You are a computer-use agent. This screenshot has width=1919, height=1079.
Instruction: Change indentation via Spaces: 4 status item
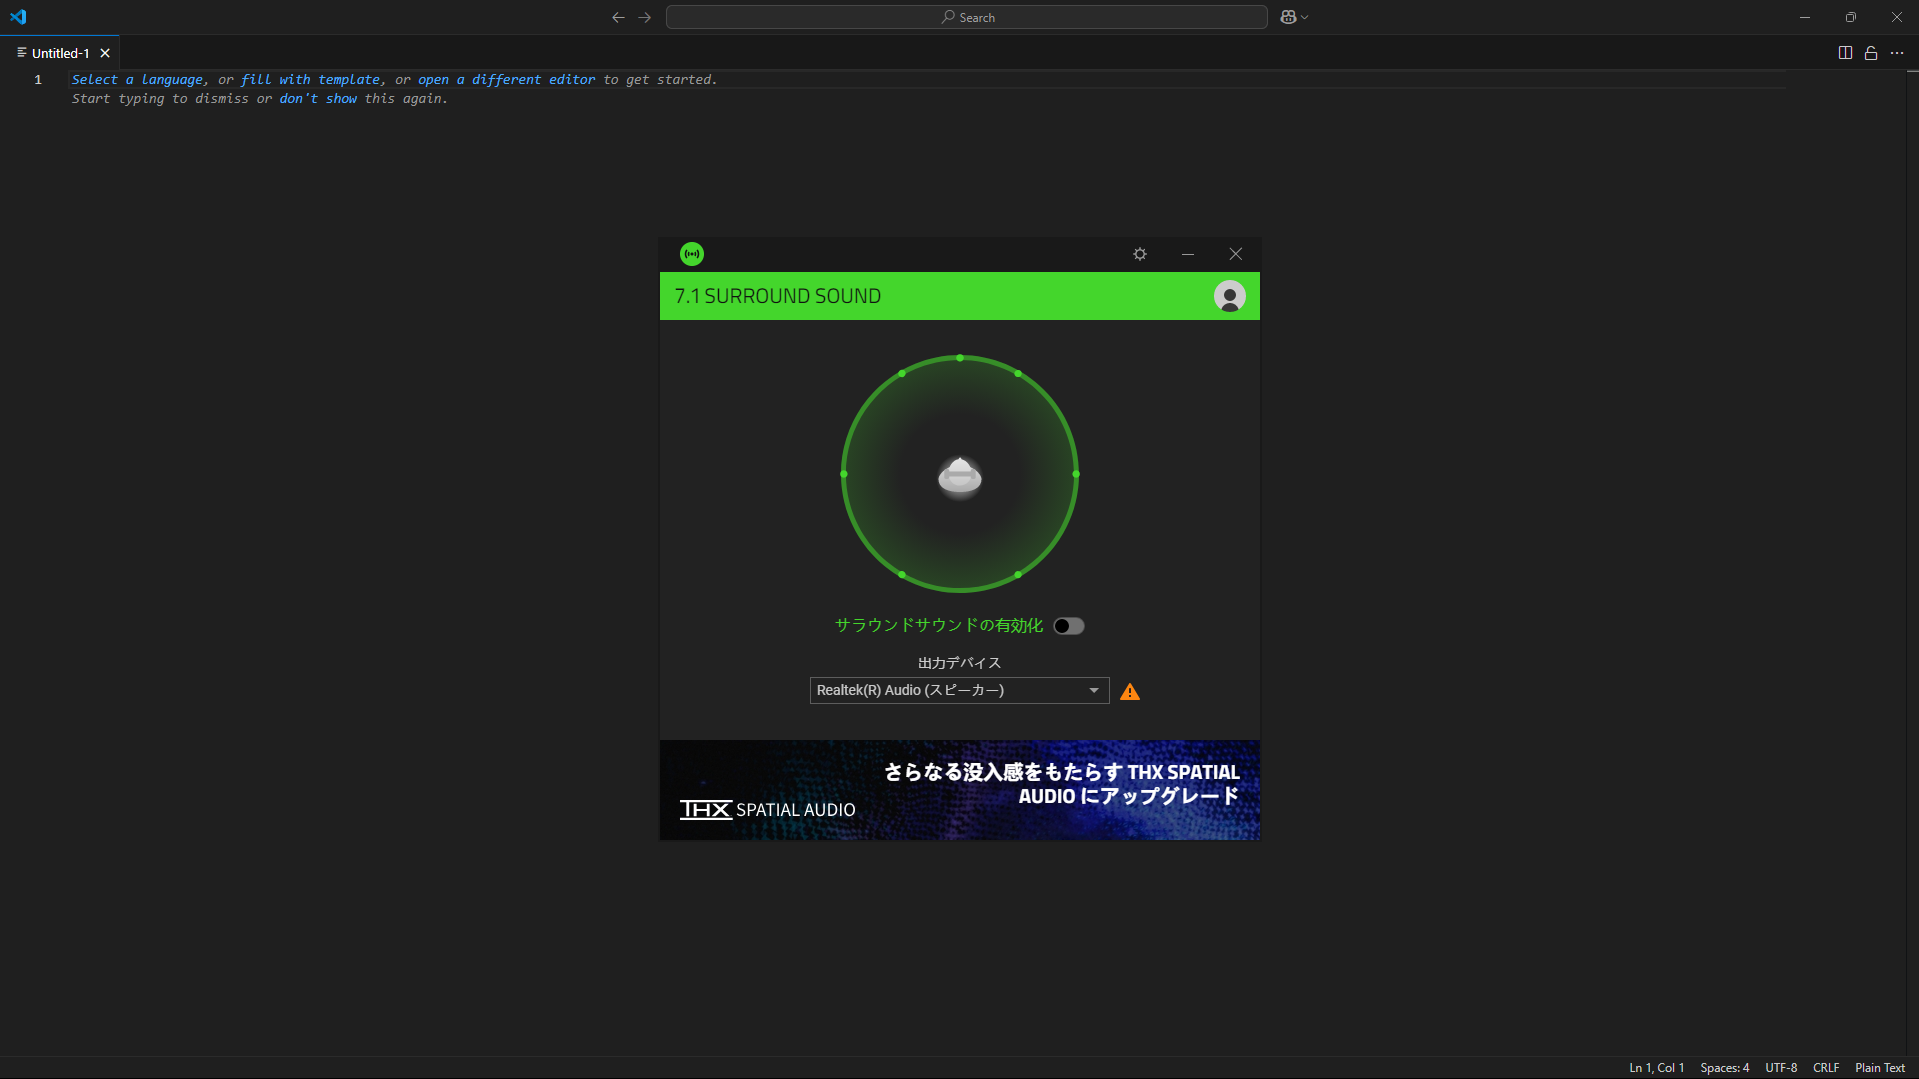[1724, 1067]
